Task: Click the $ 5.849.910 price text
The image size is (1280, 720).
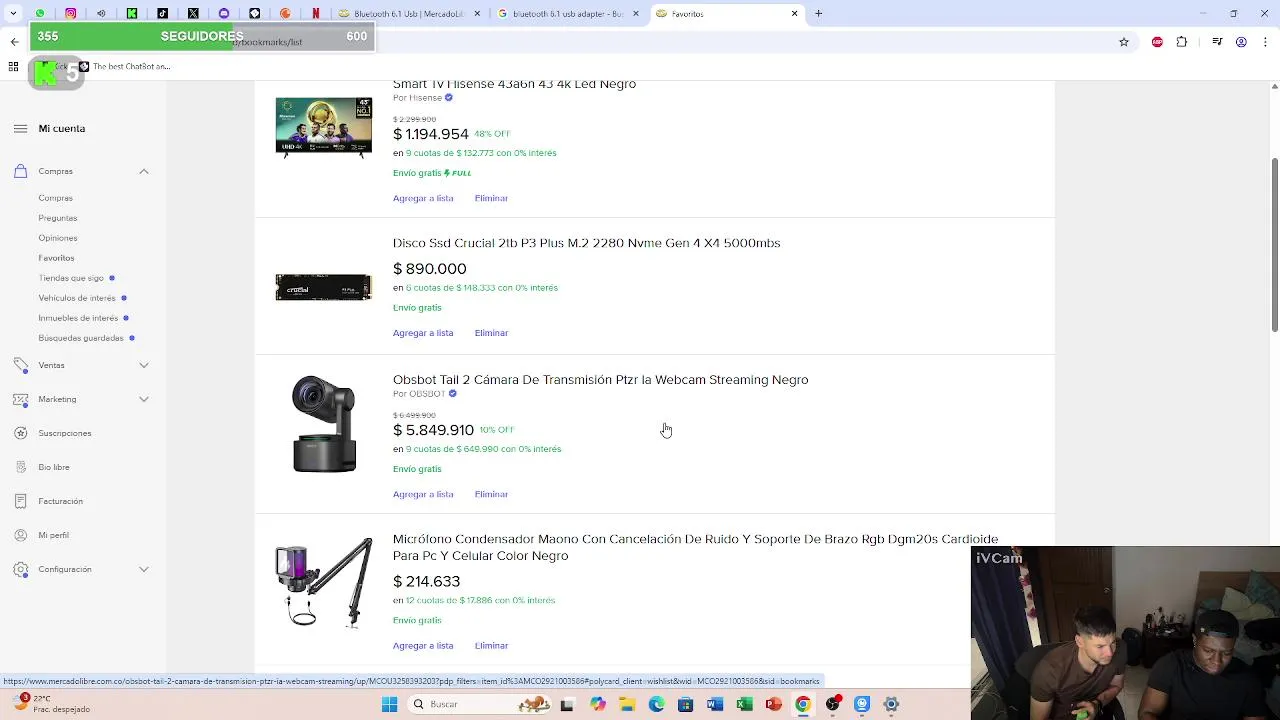Action: [433, 430]
